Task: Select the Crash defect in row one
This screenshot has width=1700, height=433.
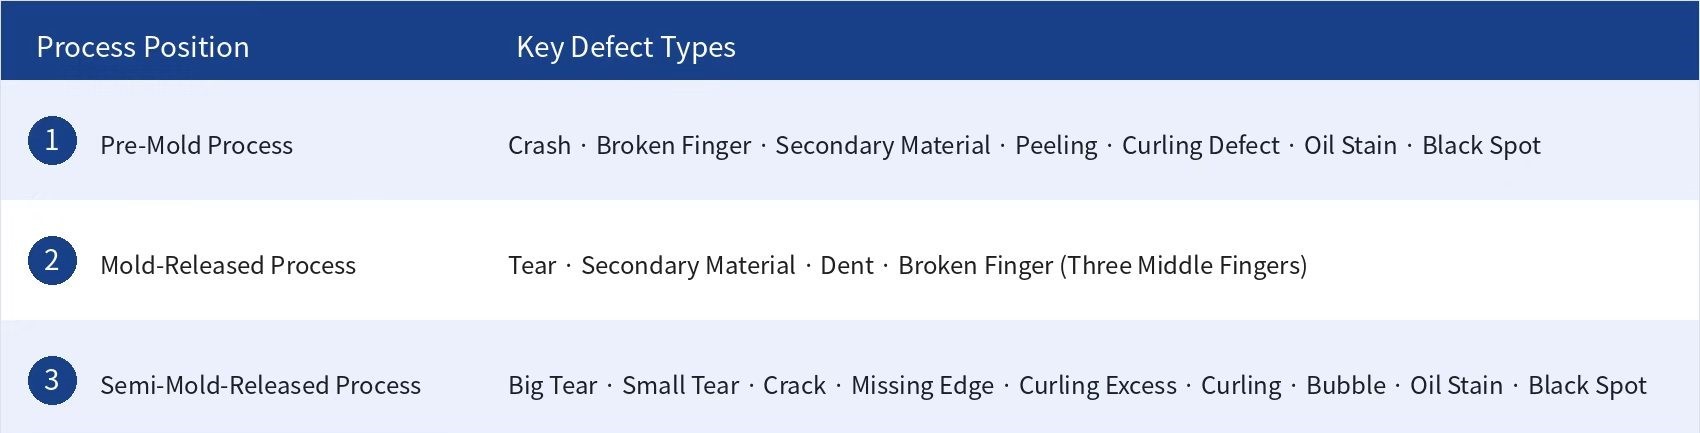Action: pos(539,145)
